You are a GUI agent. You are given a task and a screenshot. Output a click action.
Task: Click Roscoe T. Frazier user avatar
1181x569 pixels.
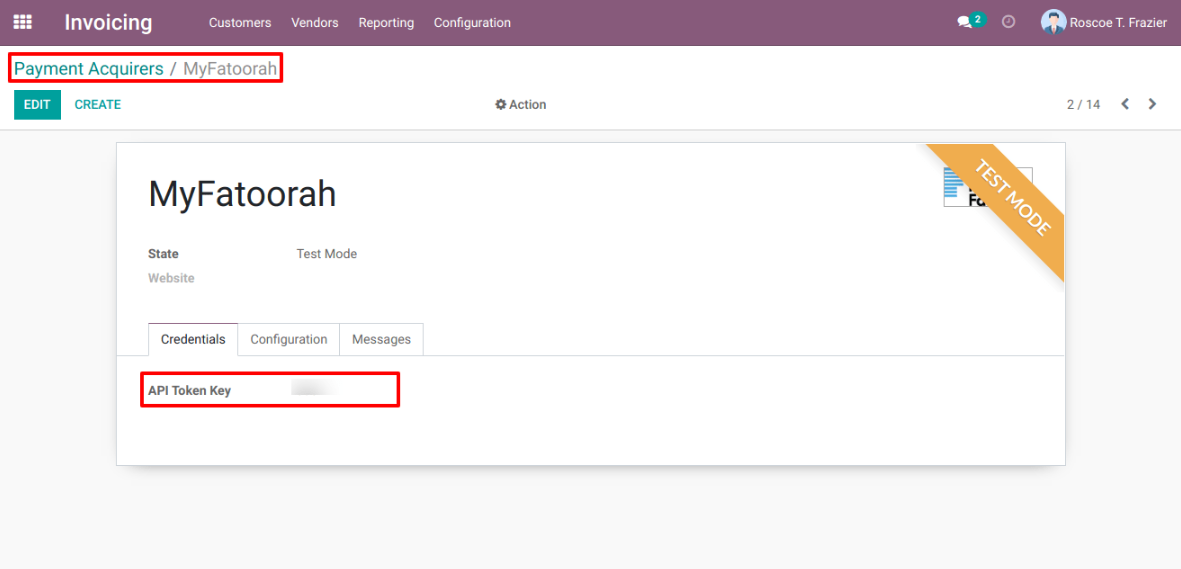tap(1053, 23)
